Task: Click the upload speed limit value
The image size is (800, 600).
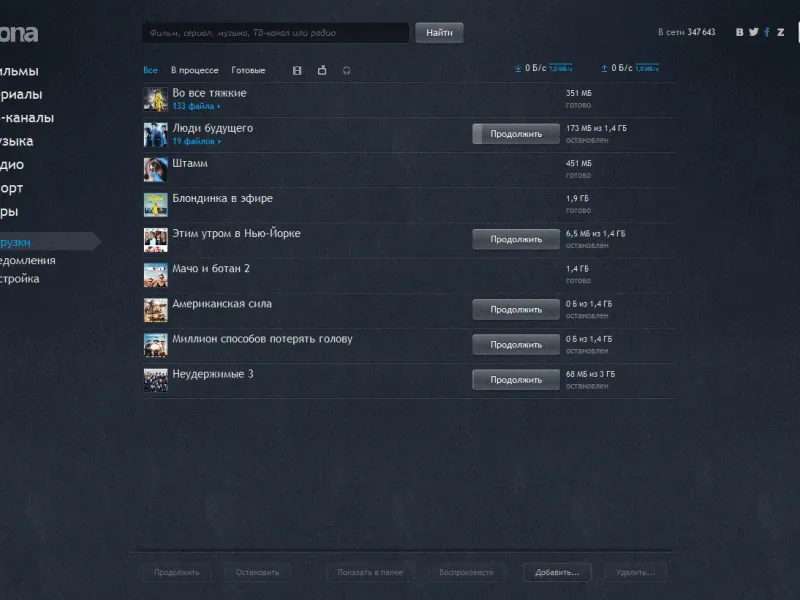Action: 647,69
